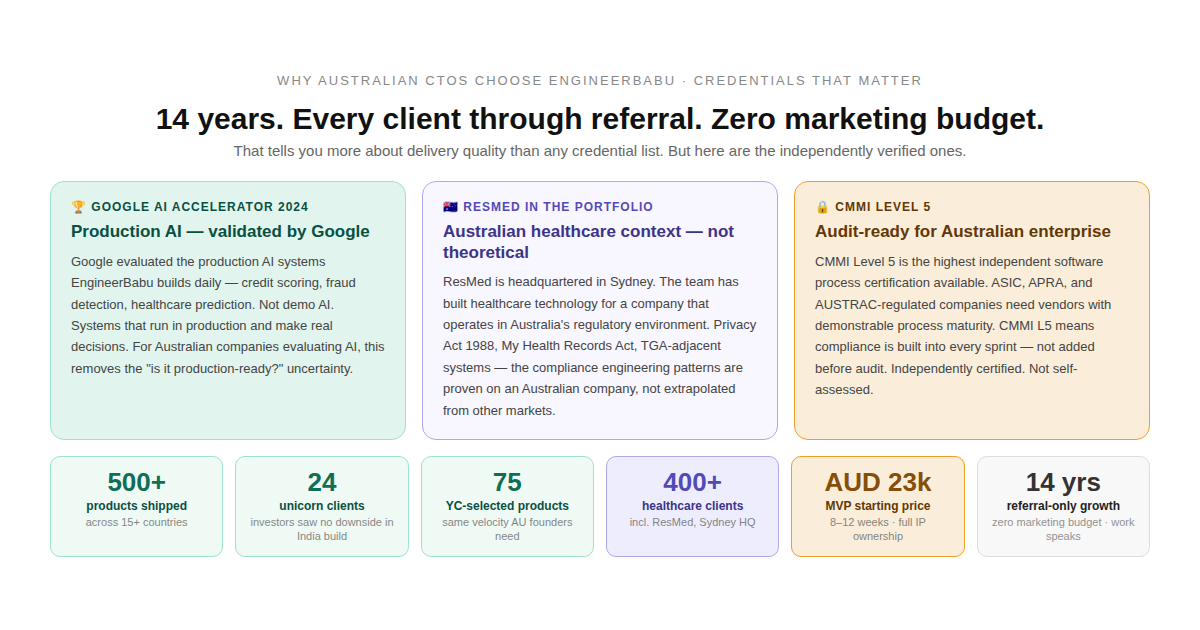Click the "MVP starting price" label

pyautogui.click(x=878, y=506)
